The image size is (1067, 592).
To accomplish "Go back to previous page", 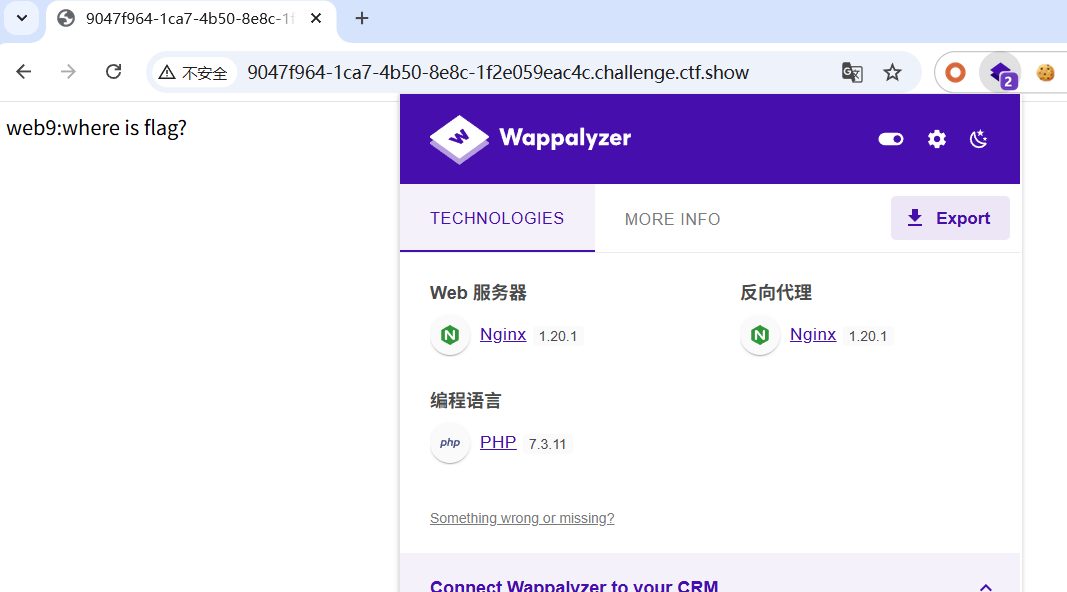I will click(x=24, y=72).
